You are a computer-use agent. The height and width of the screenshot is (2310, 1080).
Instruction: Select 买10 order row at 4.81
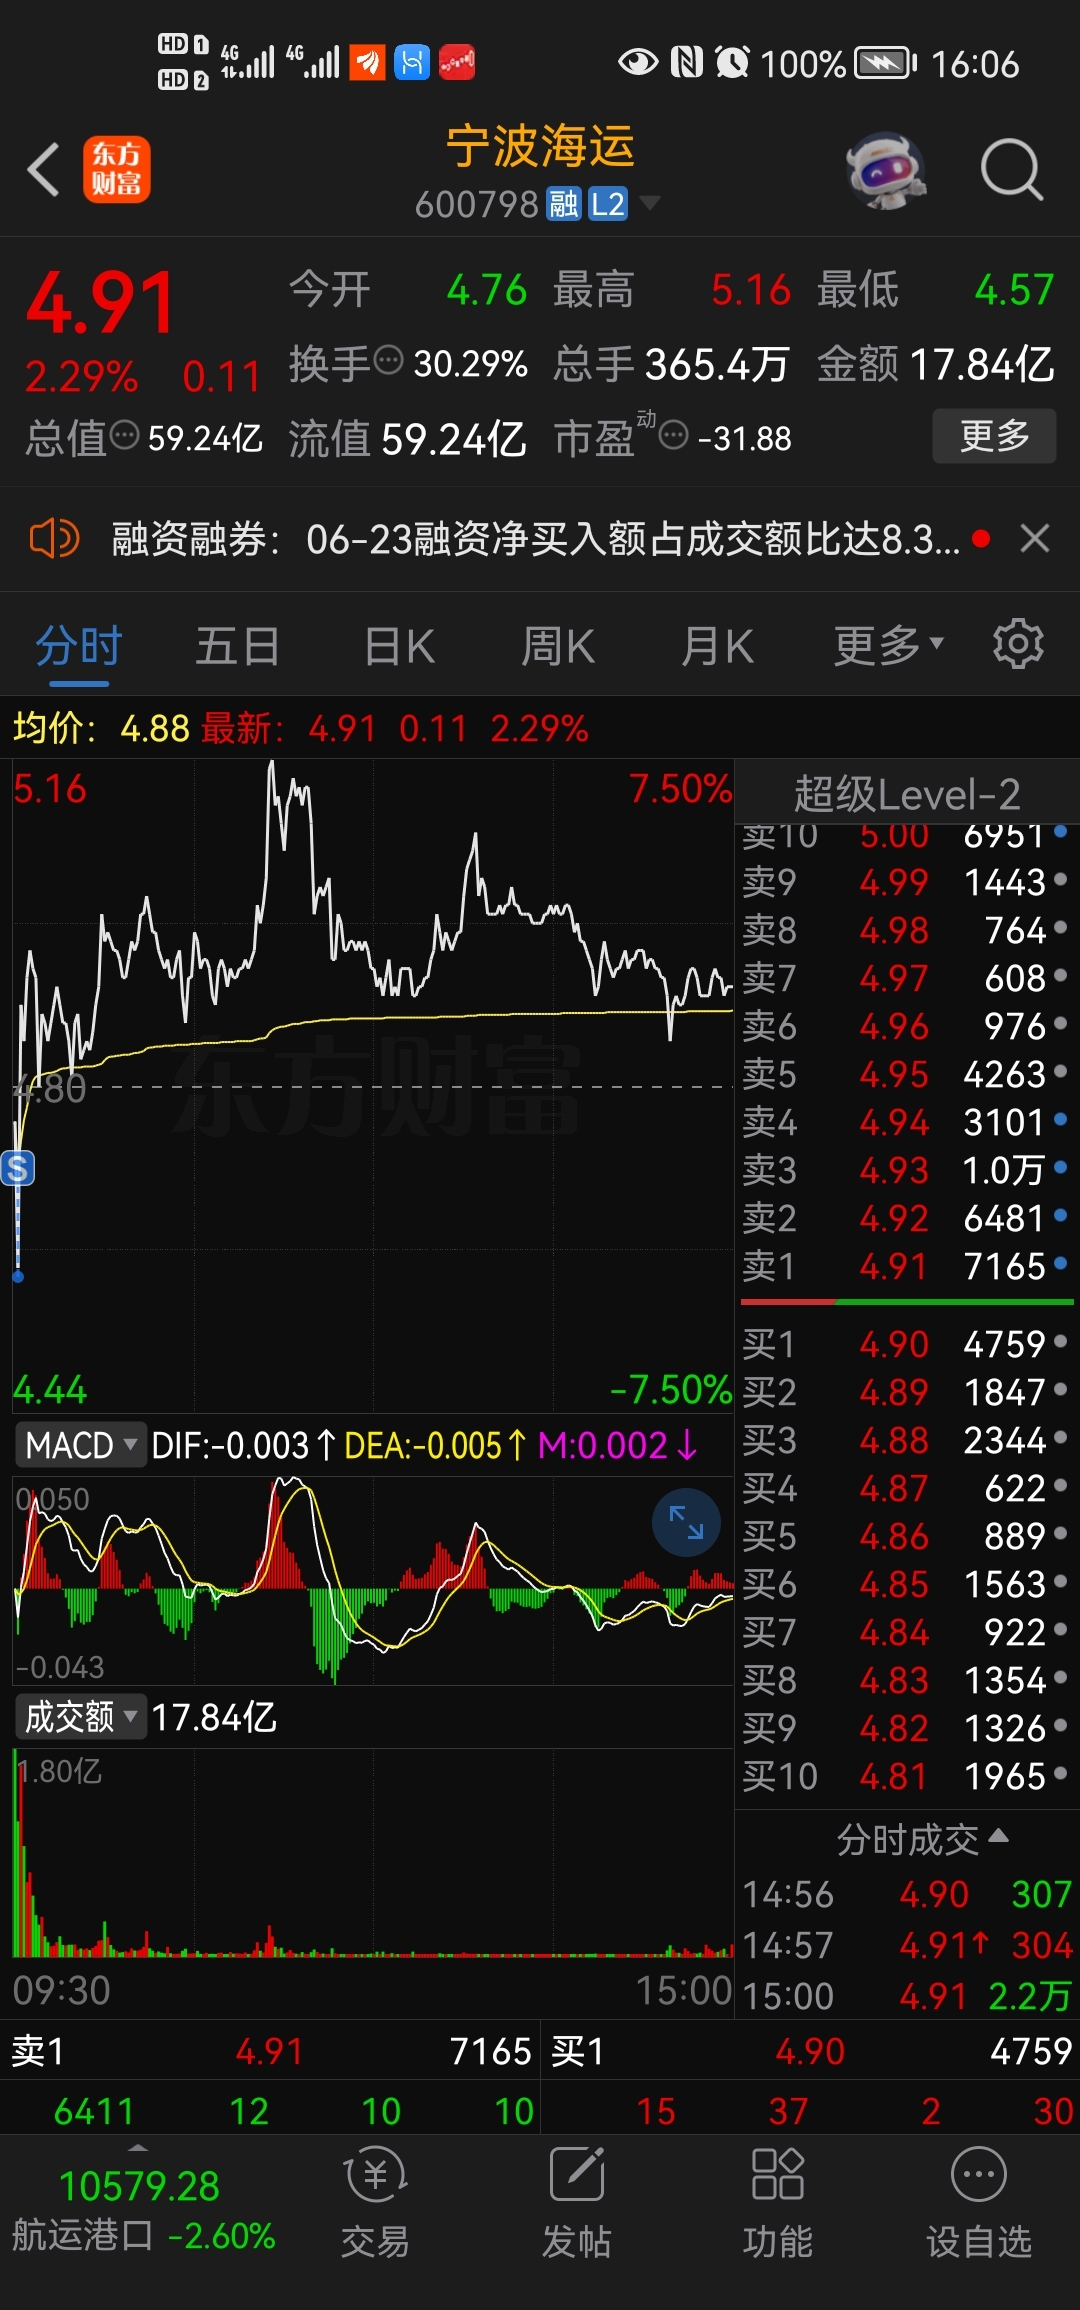click(907, 1776)
